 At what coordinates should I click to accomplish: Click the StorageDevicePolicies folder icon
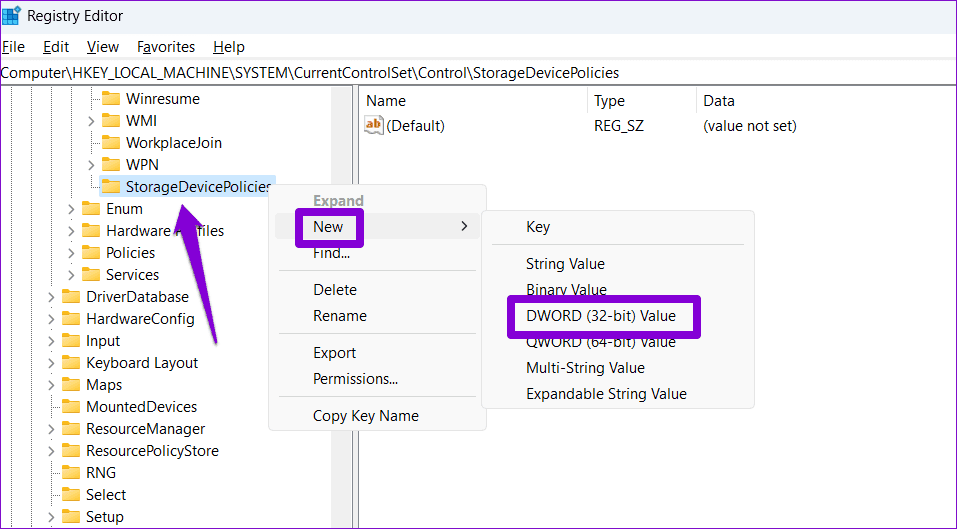110,186
